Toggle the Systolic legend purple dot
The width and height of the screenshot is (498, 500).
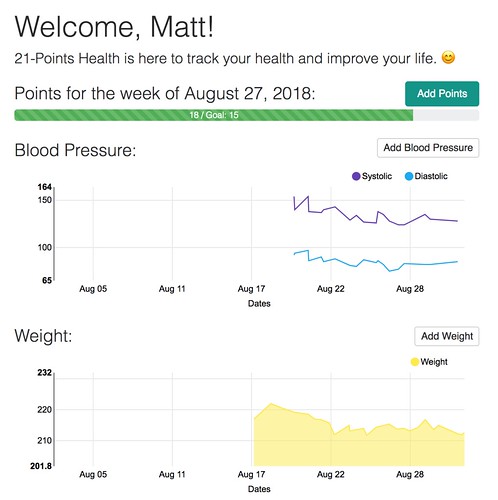[x=356, y=176]
